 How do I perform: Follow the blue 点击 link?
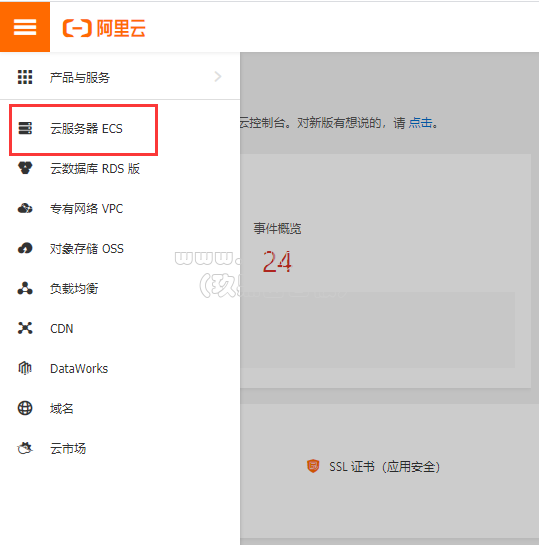[420, 123]
